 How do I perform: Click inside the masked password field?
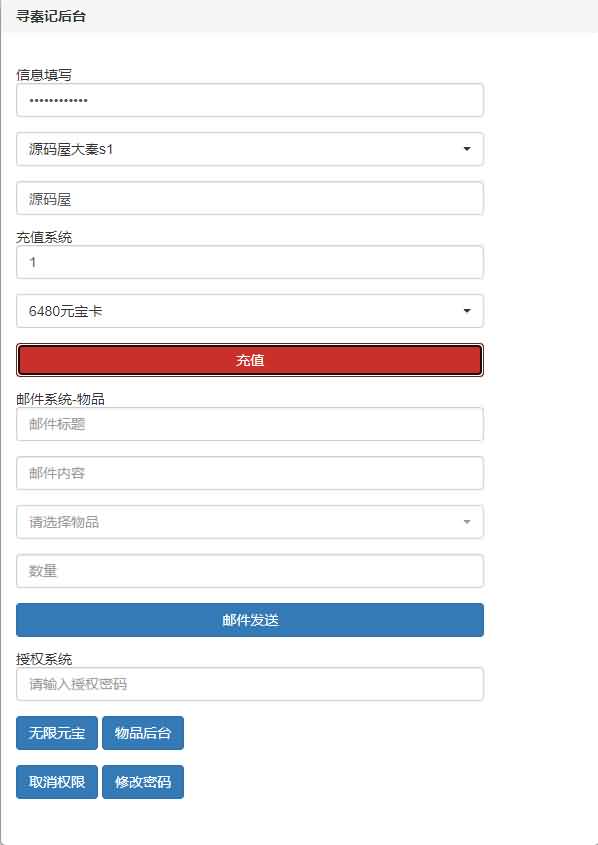[x=249, y=100]
